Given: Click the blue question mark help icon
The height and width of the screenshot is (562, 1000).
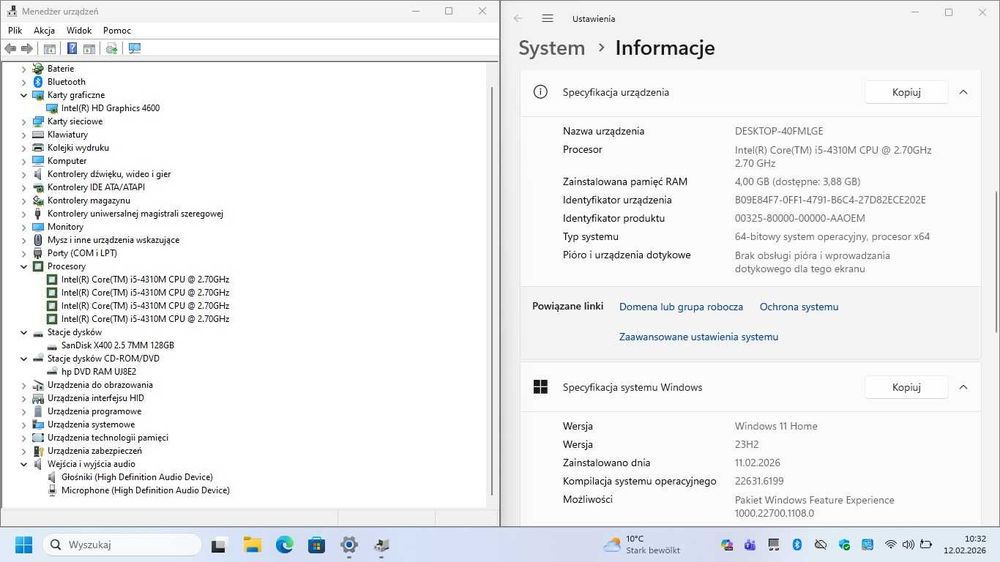Looking at the screenshot, I should 72,48.
